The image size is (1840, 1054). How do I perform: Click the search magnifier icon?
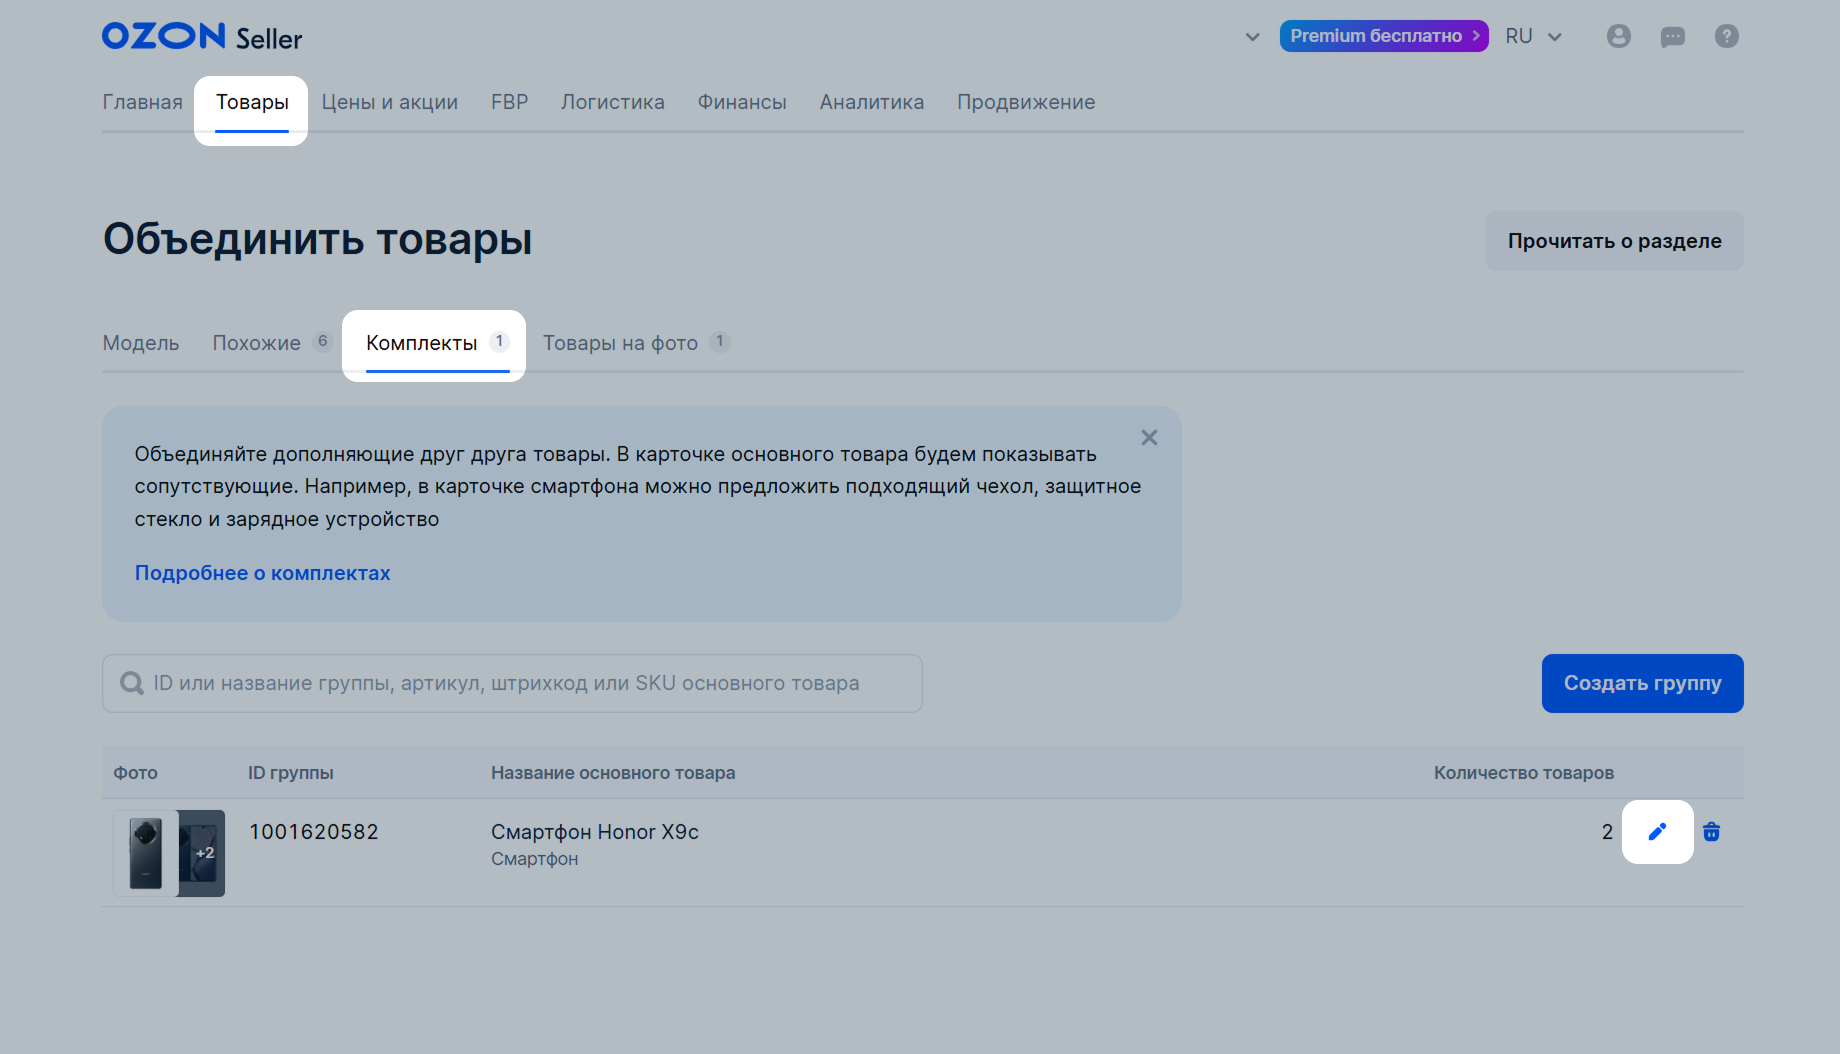[132, 683]
